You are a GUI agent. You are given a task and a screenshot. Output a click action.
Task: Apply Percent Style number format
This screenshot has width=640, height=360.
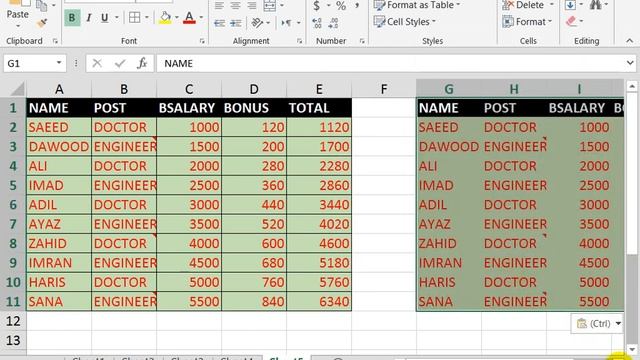click(341, 6)
